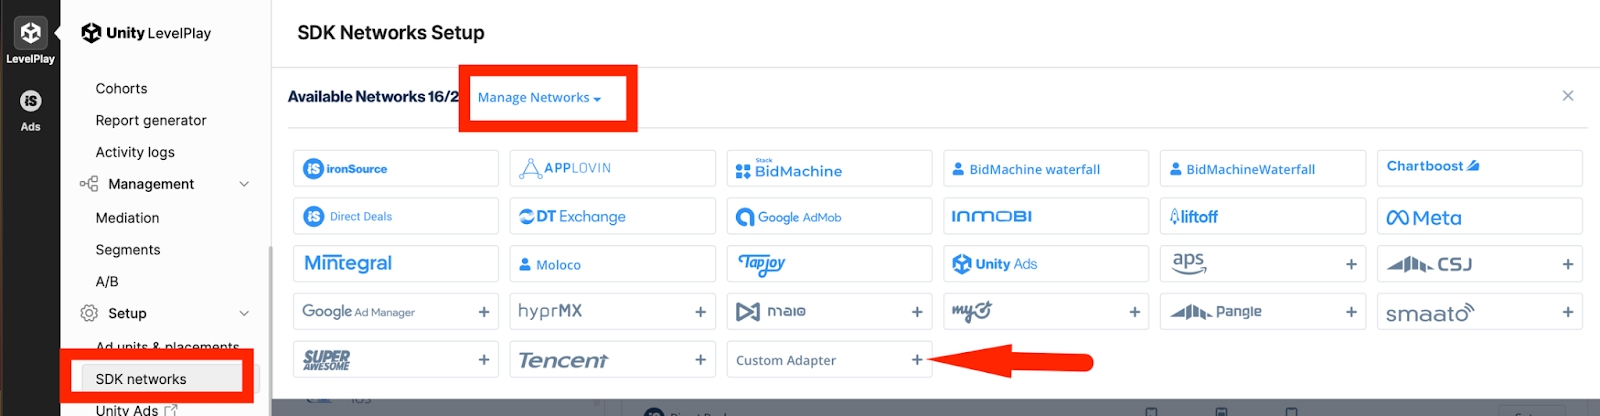
Task: Collapse the Setup section chevron
Action: coord(244,313)
